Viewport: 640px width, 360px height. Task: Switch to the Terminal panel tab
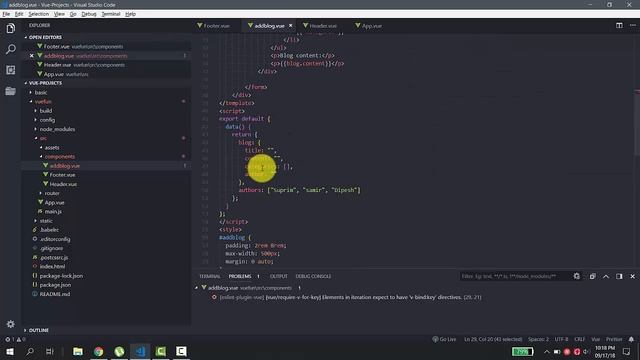click(x=210, y=276)
